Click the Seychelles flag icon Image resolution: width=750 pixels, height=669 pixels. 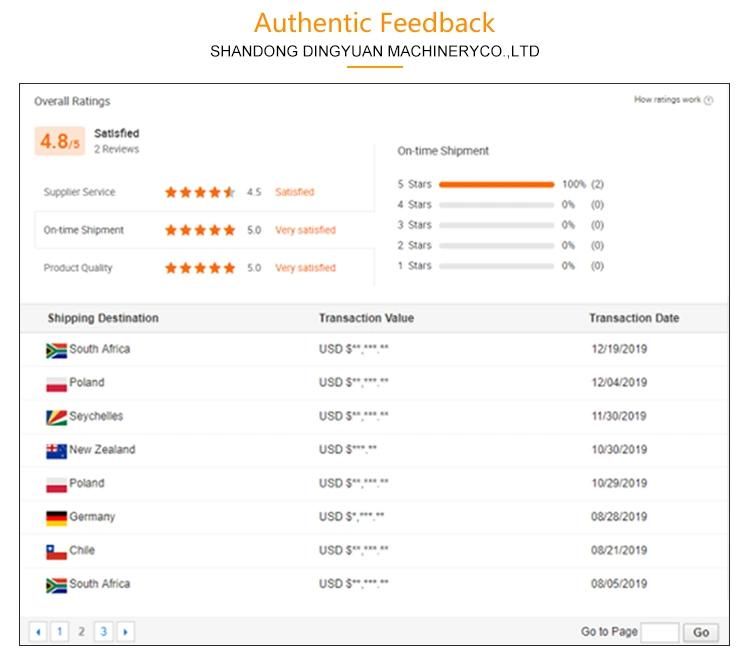[56, 418]
